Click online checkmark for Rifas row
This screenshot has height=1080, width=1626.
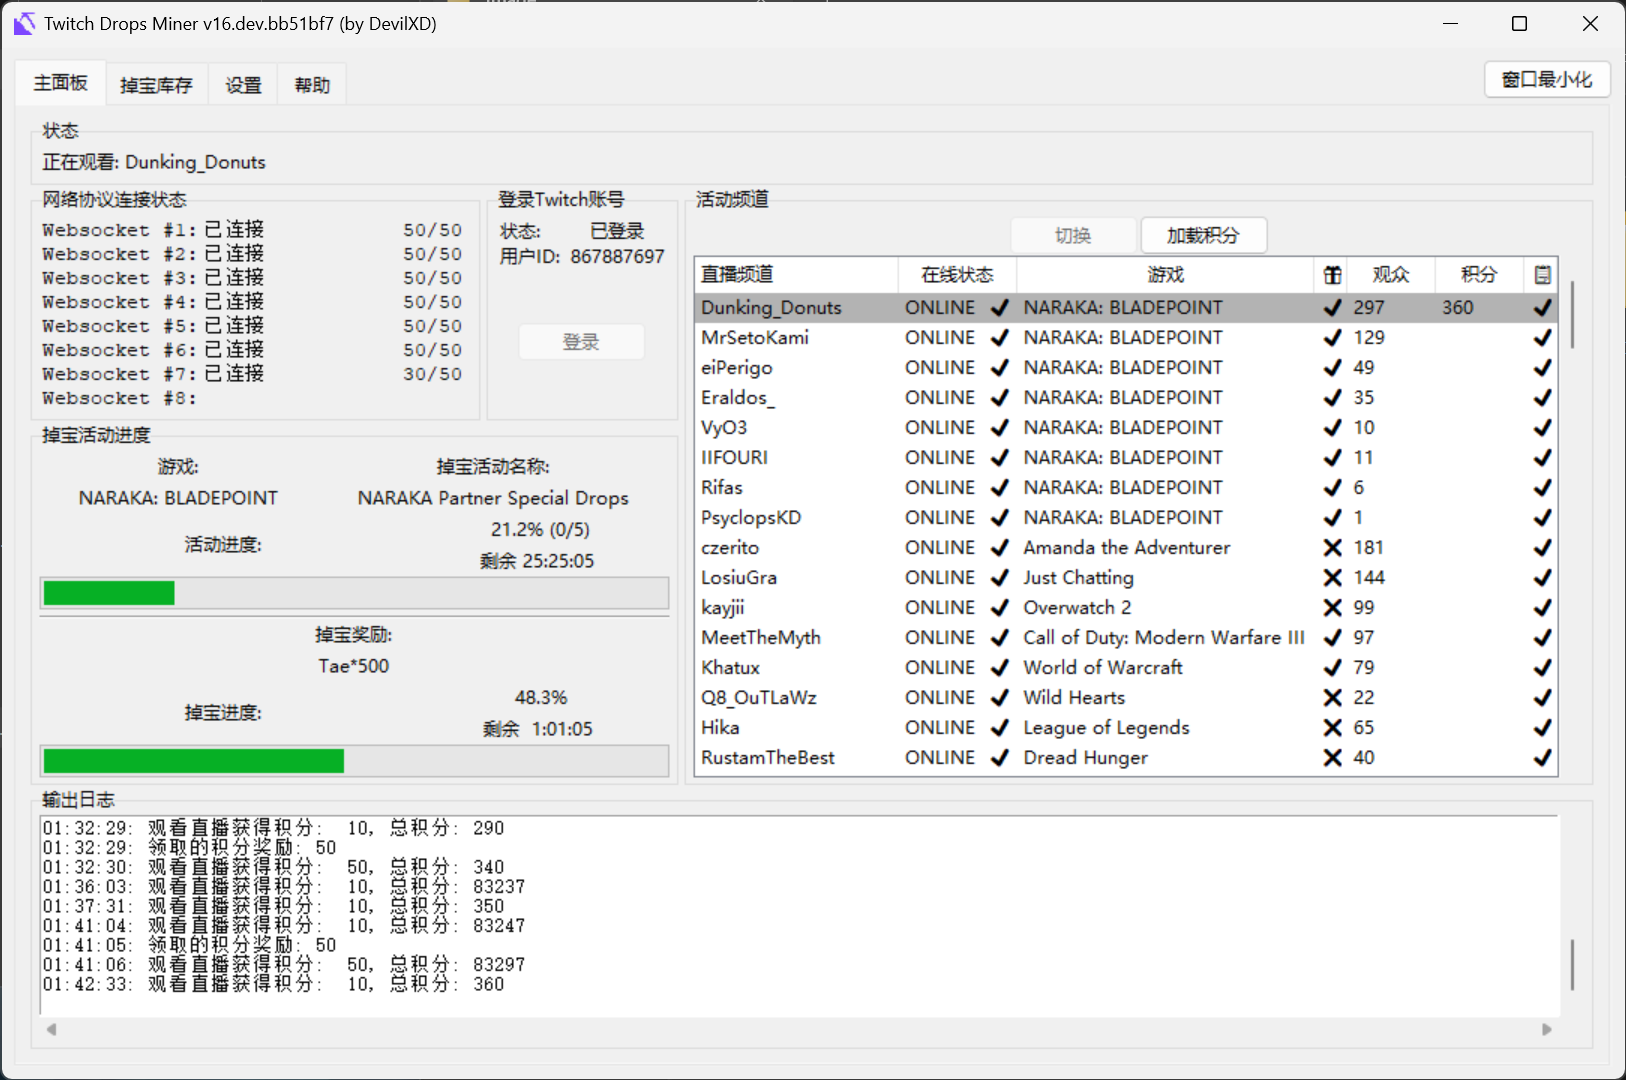[x=999, y=488]
